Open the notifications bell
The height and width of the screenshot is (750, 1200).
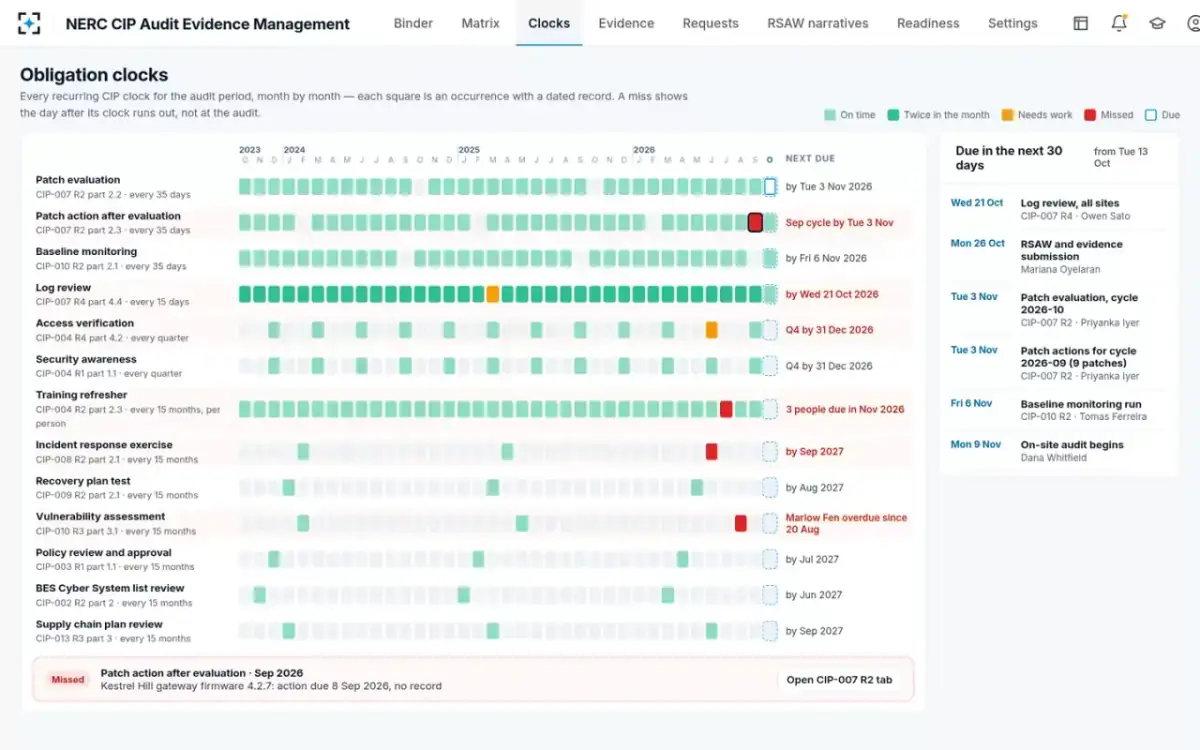[1119, 23]
